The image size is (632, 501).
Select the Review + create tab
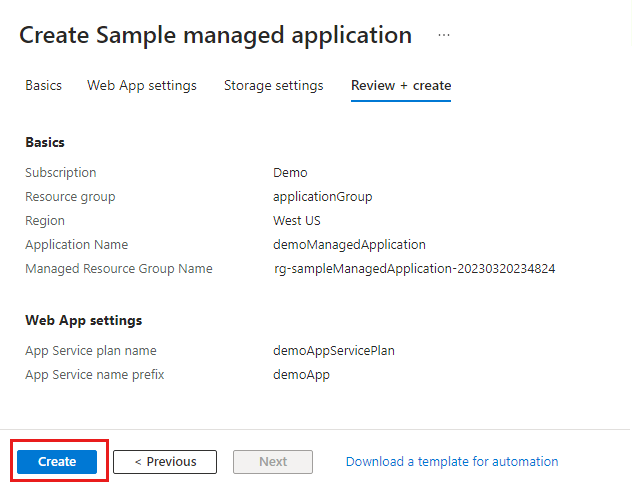400,86
